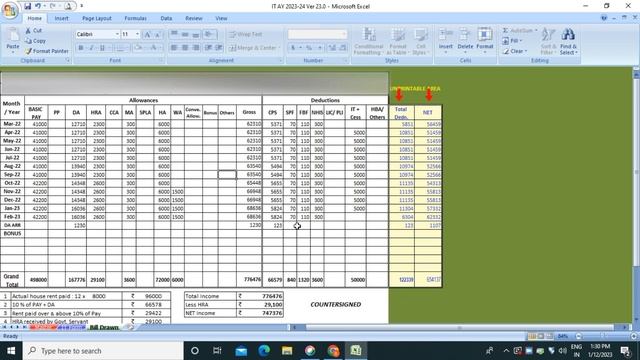640x360 pixels.
Task: Switch to the Page Layout tab
Action: coord(97,18)
